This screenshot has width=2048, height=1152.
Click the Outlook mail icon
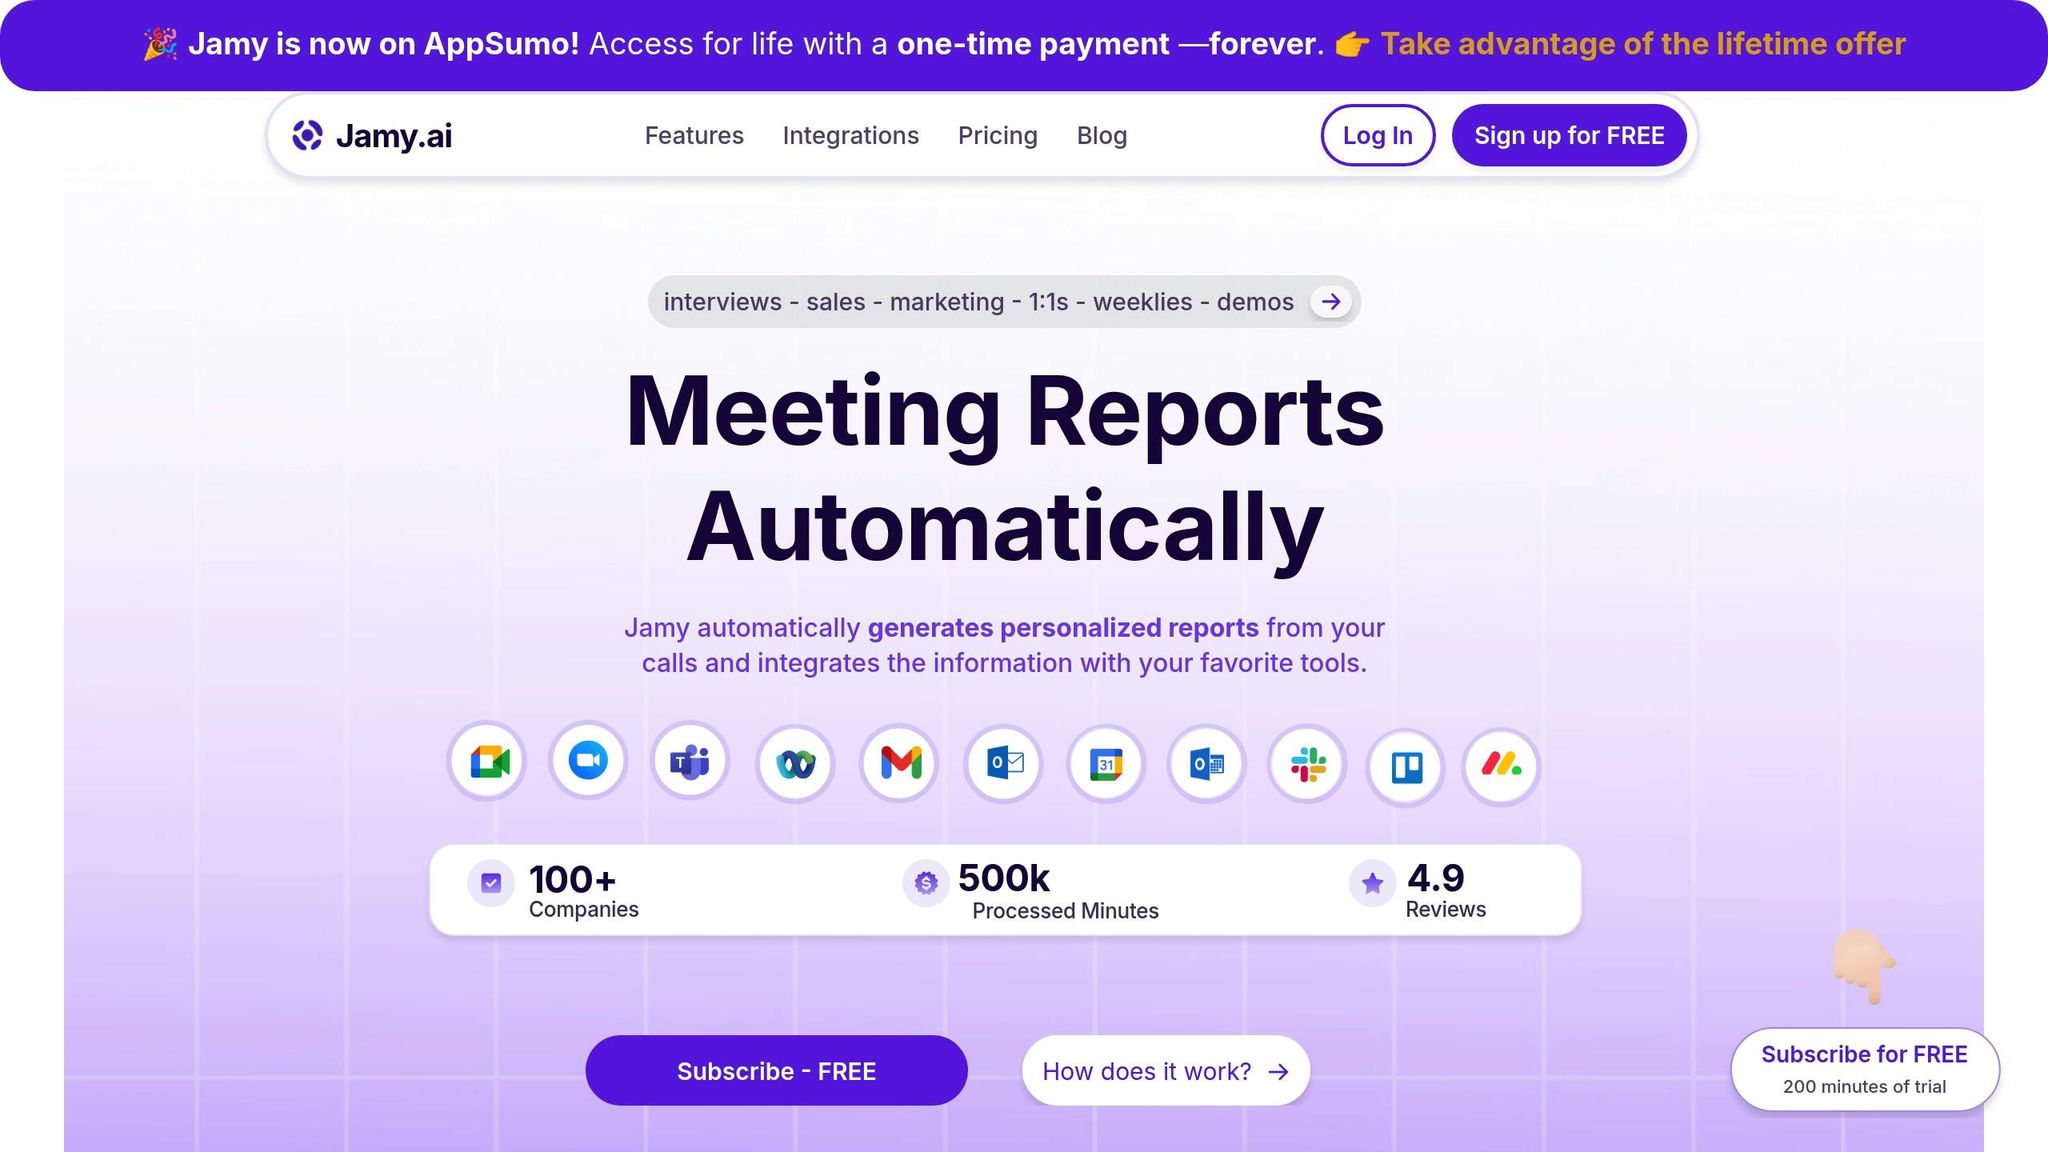(x=1004, y=764)
